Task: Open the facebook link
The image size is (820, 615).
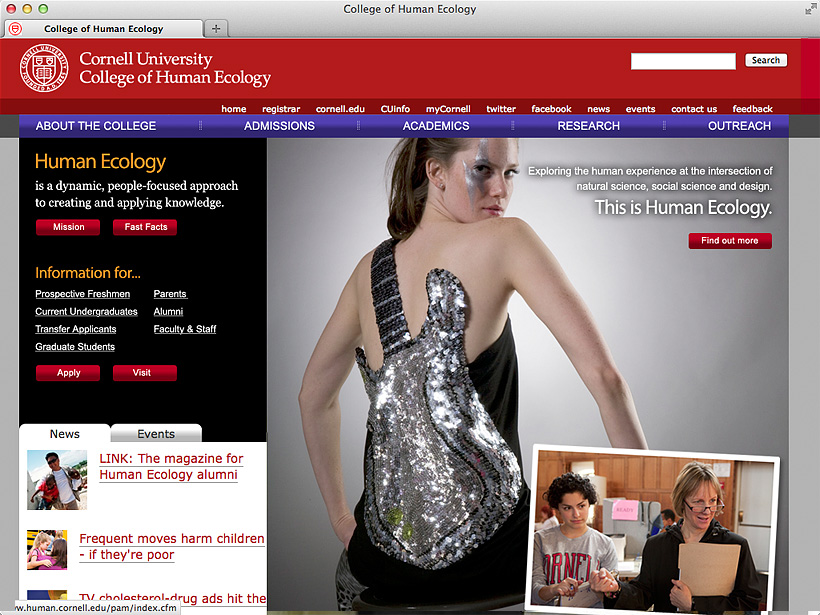Action: pos(551,109)
